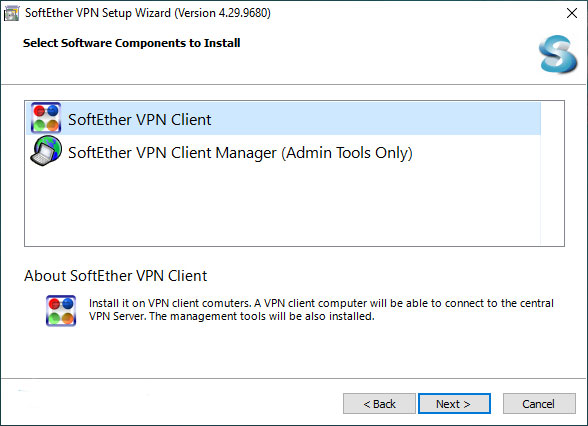The image size is (588, 426).
Task: Cancel the SoftEther VPN setup
Action: (539, 404)
